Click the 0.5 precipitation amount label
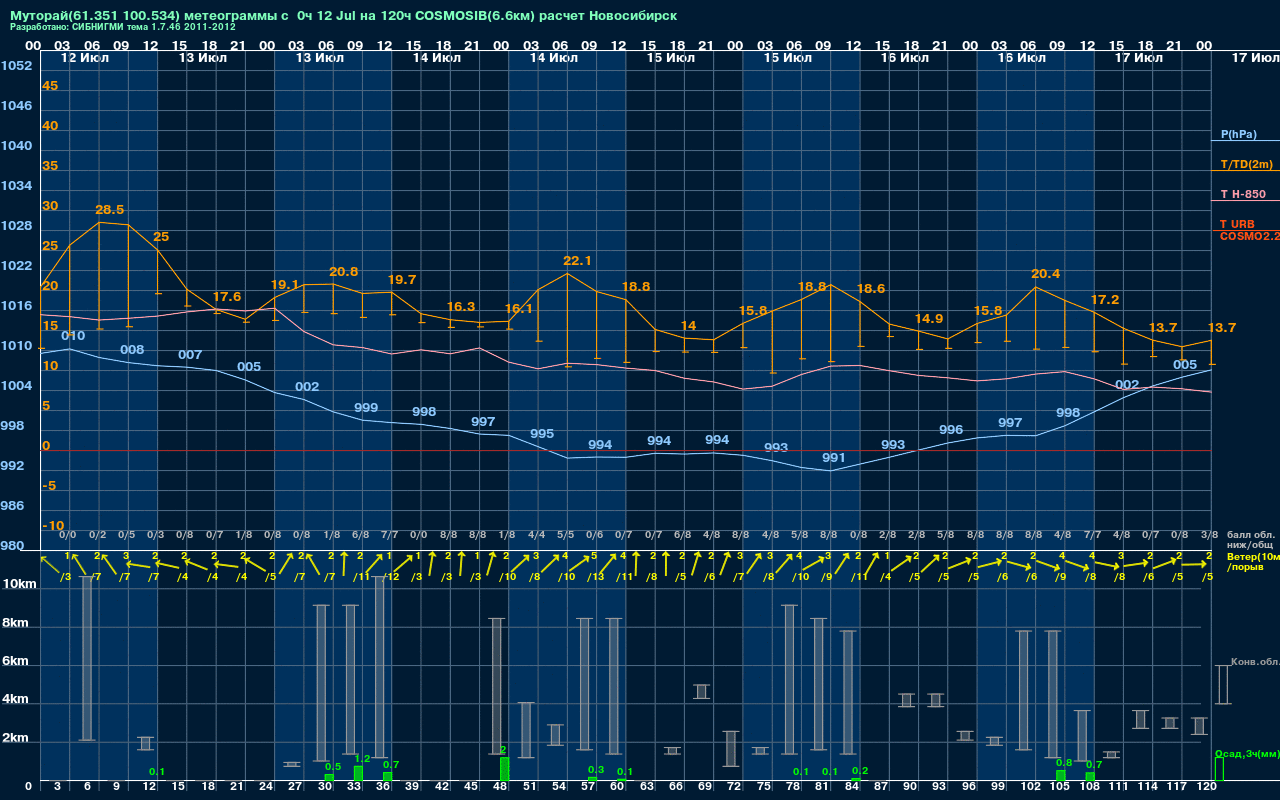Screen dimensions: 1280x800 [x=333, y=767]
